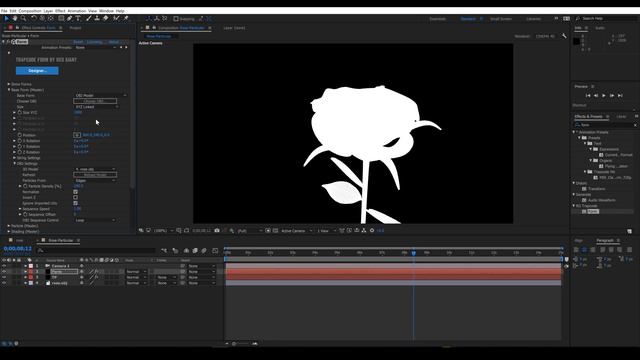The width and height of the screenshot is (640, 360).
Task: Select the Puppet Pin tool
Action: (126, 18)
